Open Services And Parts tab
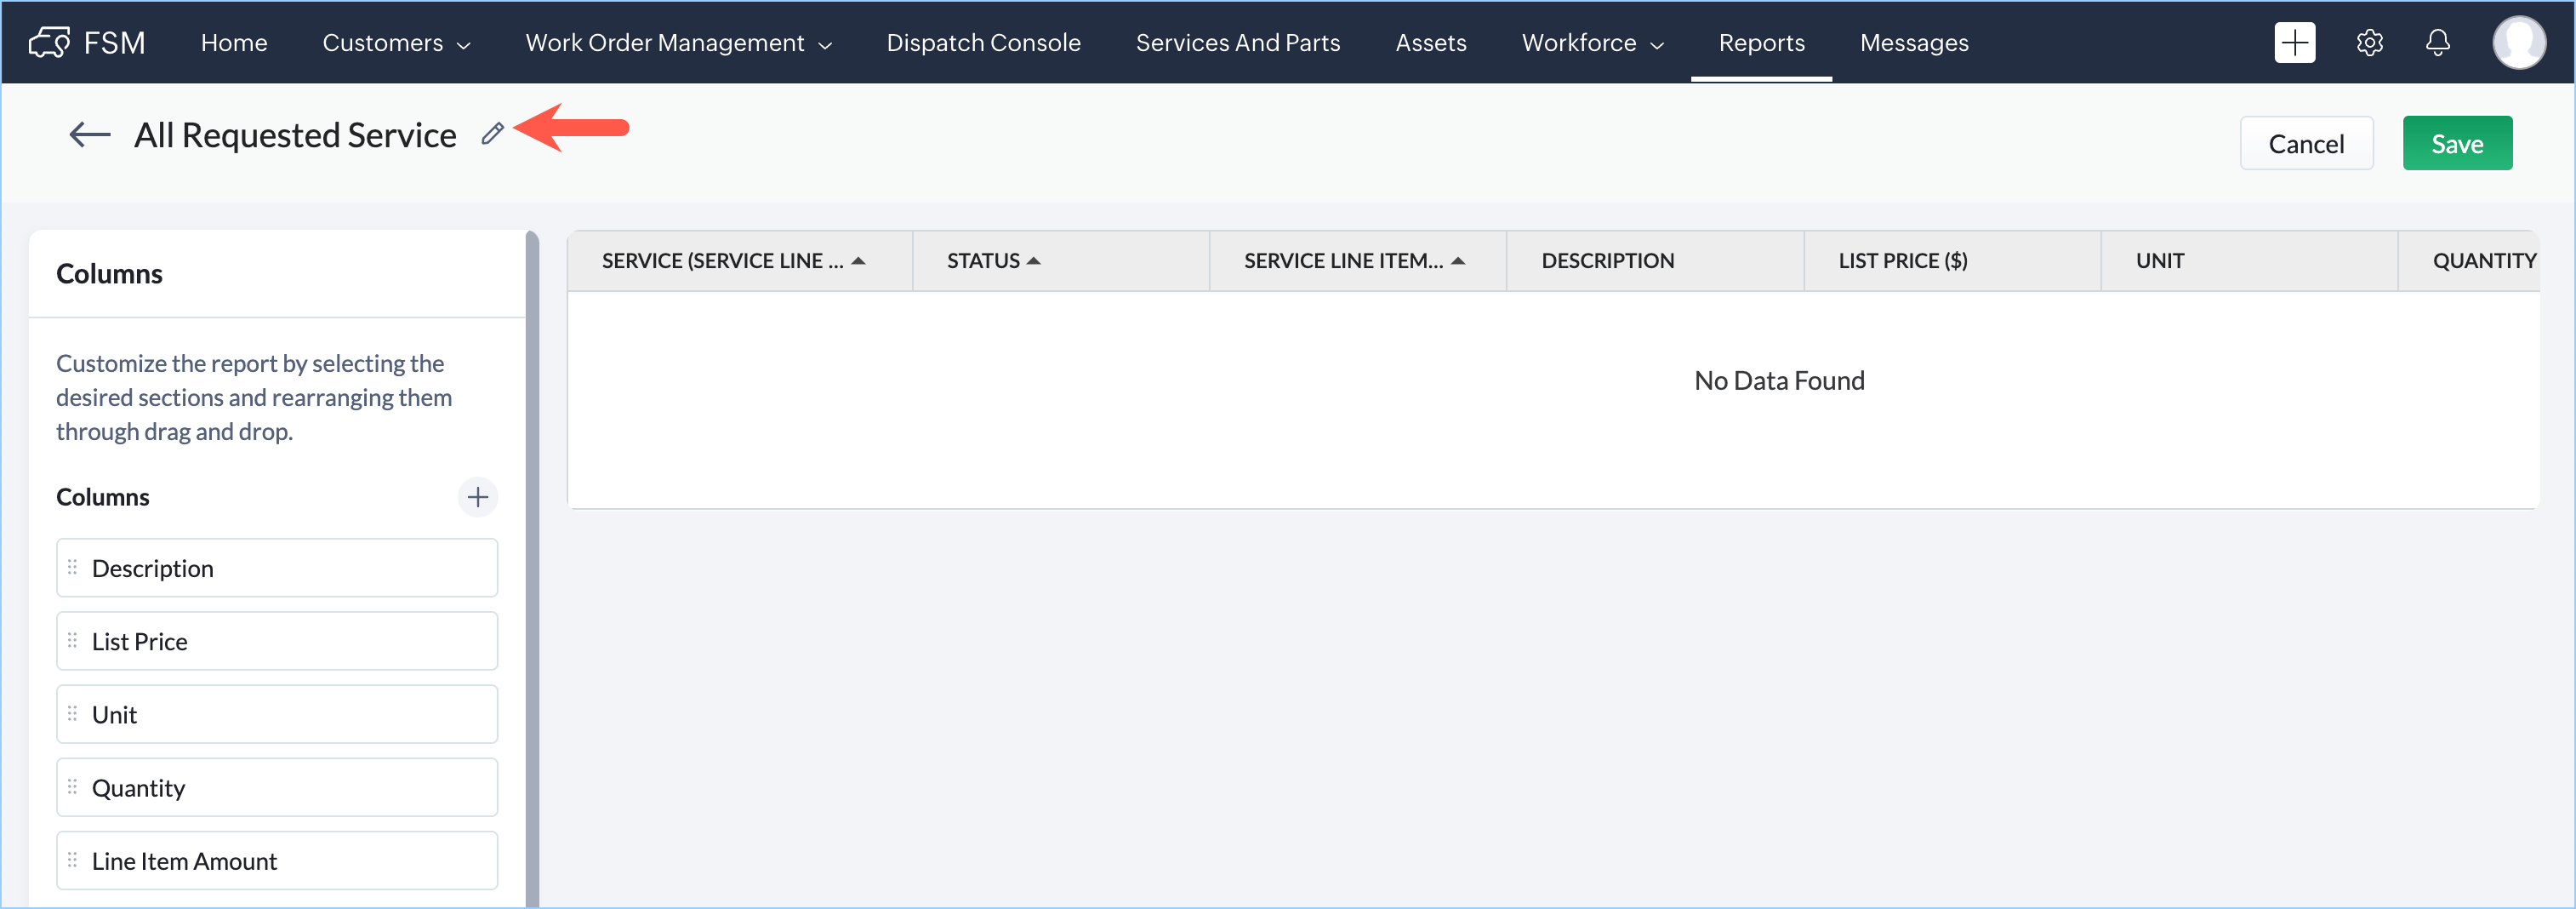The height and width of the screenshot is (909, 2576). (1238, 43)
